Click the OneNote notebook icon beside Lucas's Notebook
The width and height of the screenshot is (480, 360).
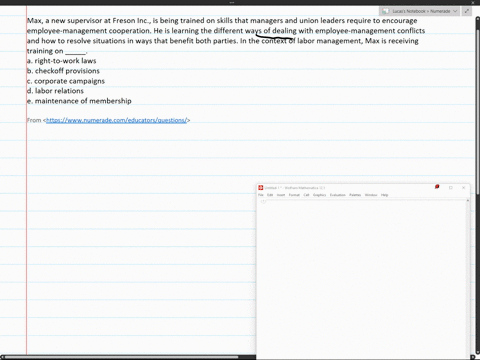coord(385,11)
